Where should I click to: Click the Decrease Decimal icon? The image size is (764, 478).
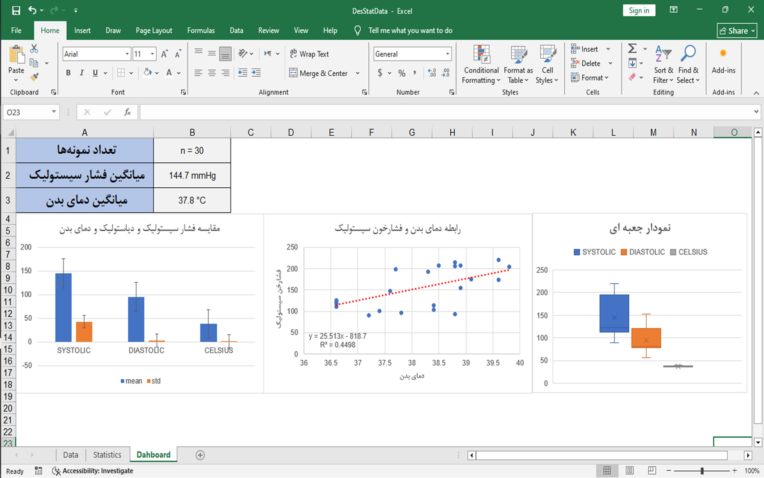(445, 73)
